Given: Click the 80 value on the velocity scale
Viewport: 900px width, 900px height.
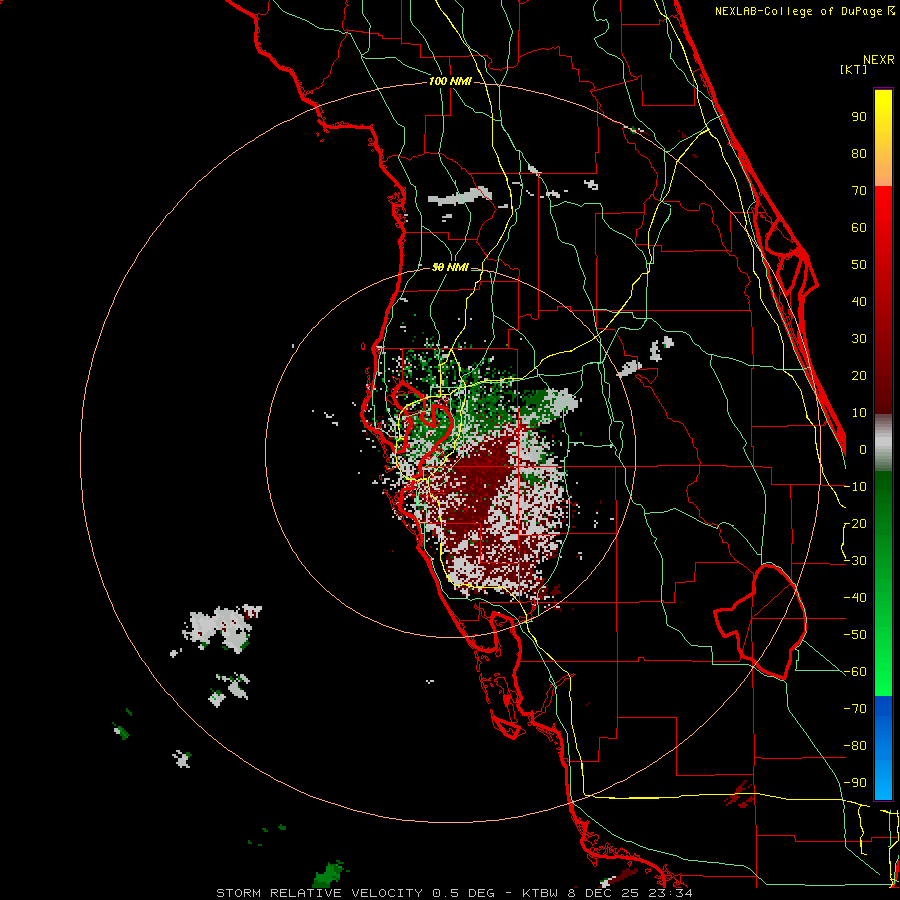Looking at the screenshot, I should pos(859,153).
